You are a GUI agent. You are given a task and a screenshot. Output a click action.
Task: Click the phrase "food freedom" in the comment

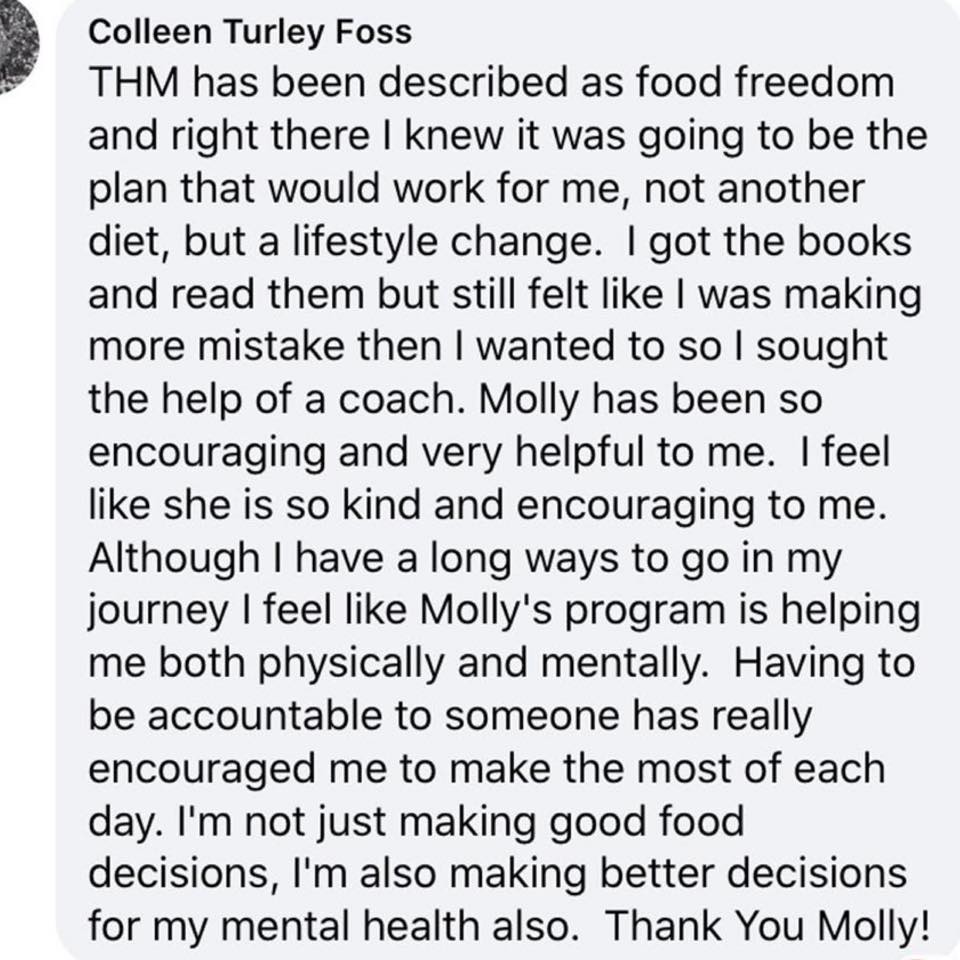765,82
